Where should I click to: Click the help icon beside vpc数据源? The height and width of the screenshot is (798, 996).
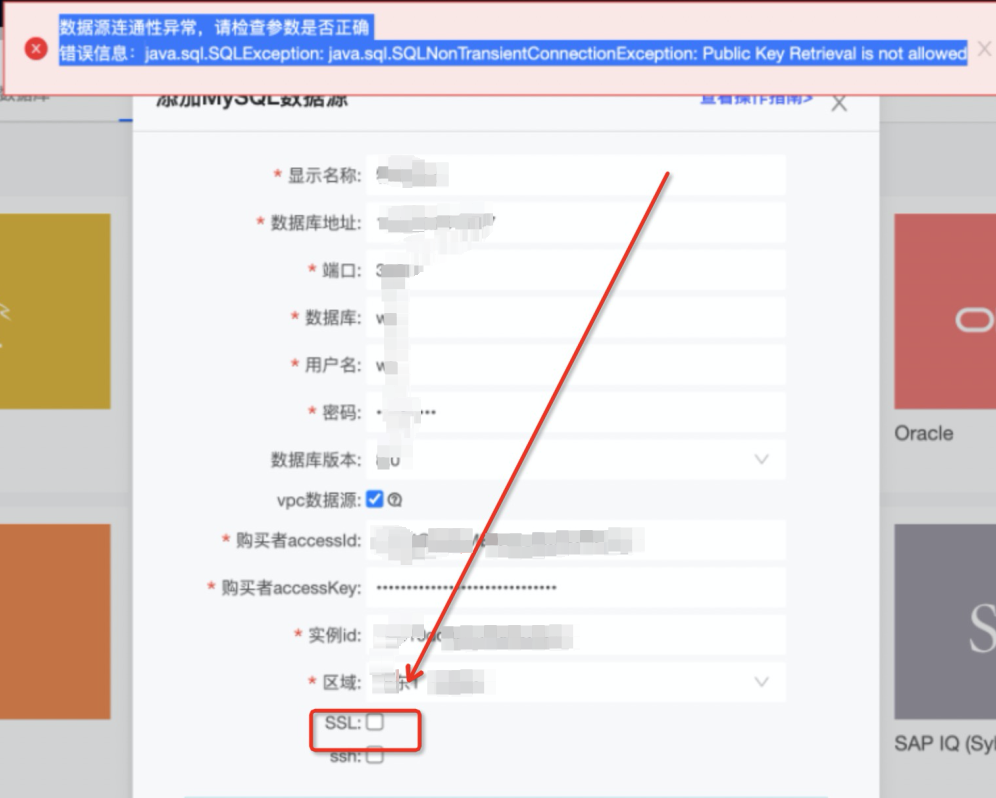pyautogui.click(x=395, y=500)
